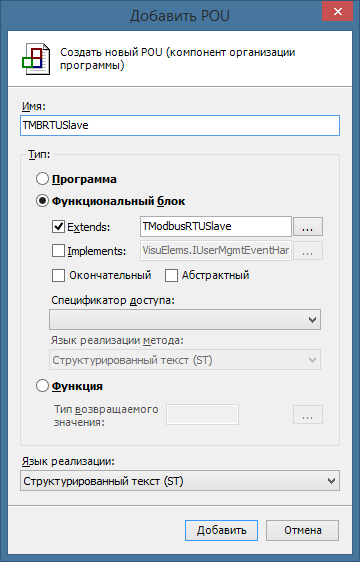Check the Абстрактный checkbox

(171, 275)
